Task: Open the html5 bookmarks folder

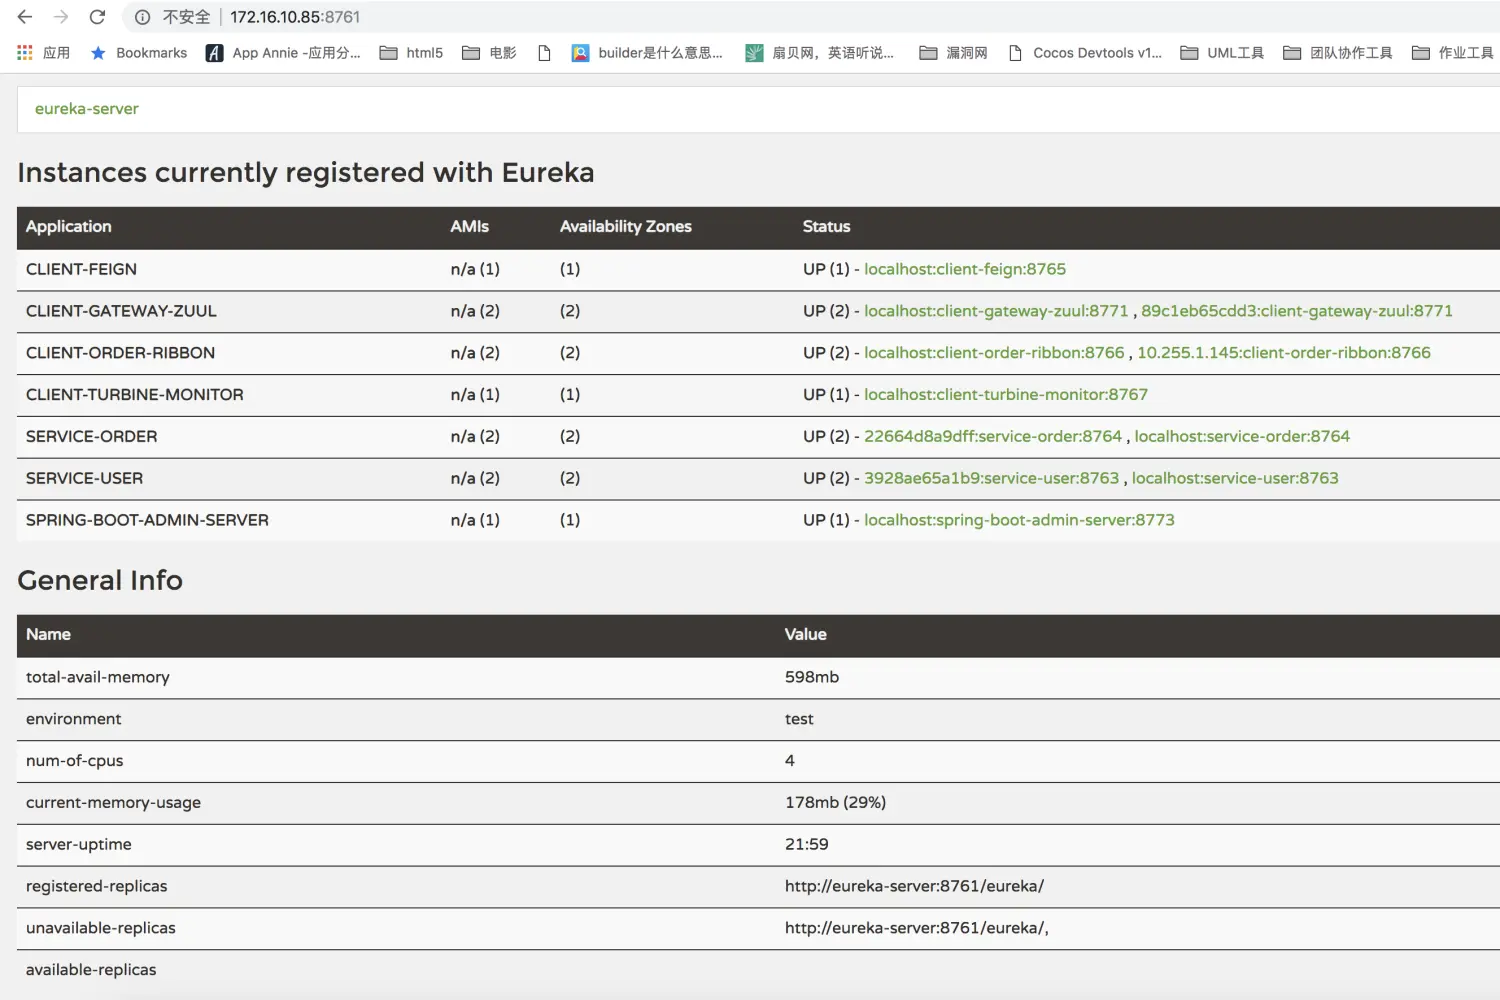Action: pyautogui.click(x=411, y=53)
